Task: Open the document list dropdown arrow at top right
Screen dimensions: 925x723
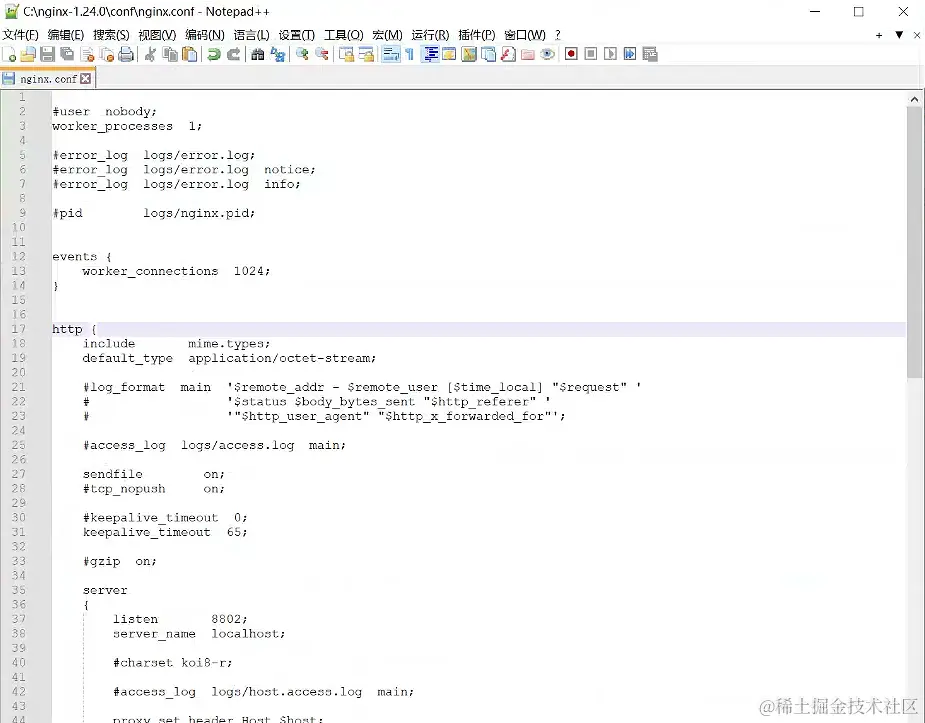Action: [x=899, y=35]
